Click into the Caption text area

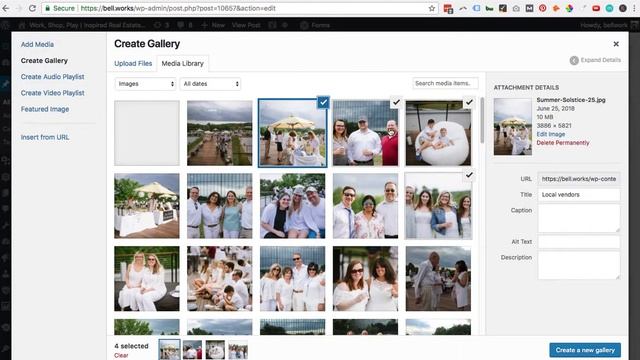pyautogui.click(x=579, y=218)
